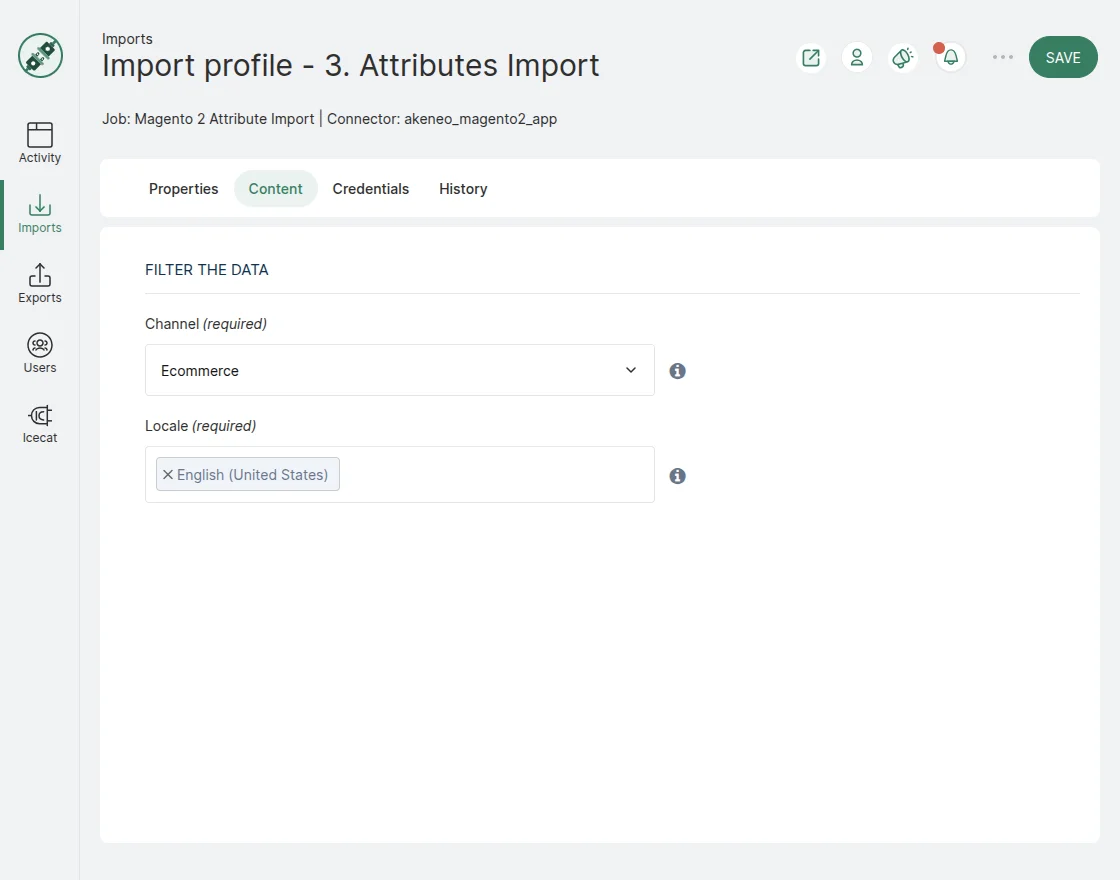This screenshot has height=880, width=1120.
Task: Expand the Channel dropdown chevron
Action: click(631, 370)
